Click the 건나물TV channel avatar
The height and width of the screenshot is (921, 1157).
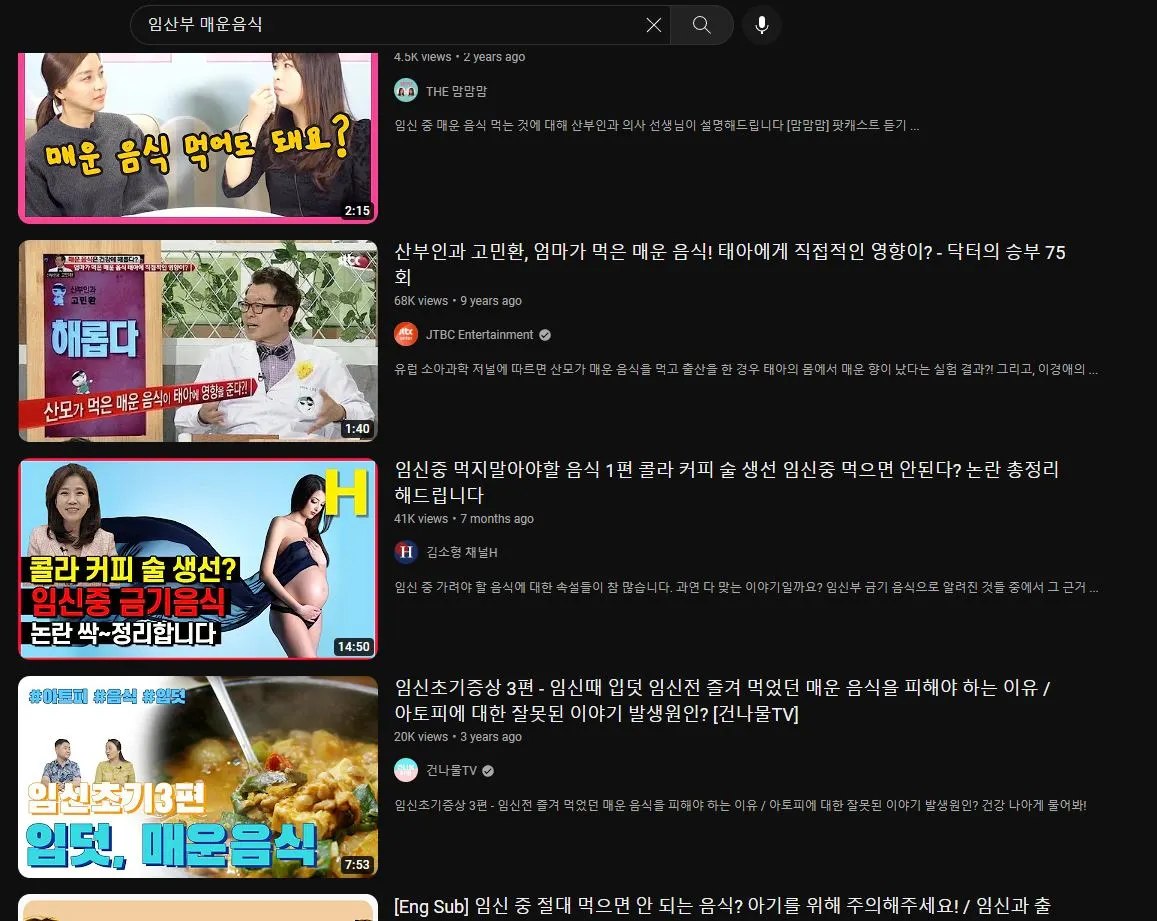(x=406, y=770)
